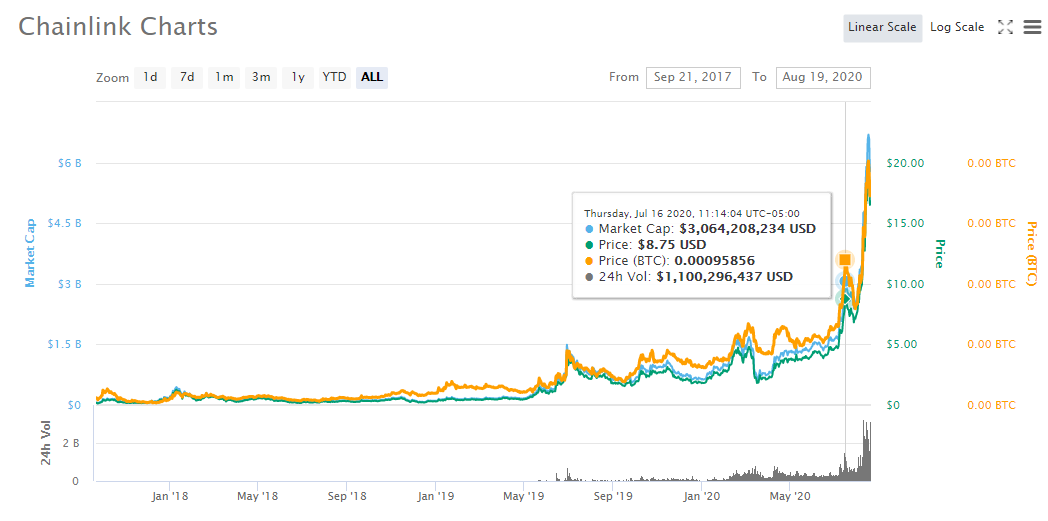The height and width of the screenshot is (521, 1048).
Task: Switch to Linear Scale
Action: [x=882, y=28]
